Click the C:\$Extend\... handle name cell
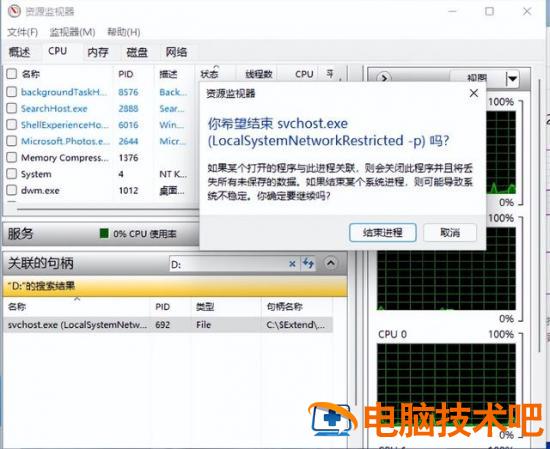 pyautogui.click(x=296, y=325)
